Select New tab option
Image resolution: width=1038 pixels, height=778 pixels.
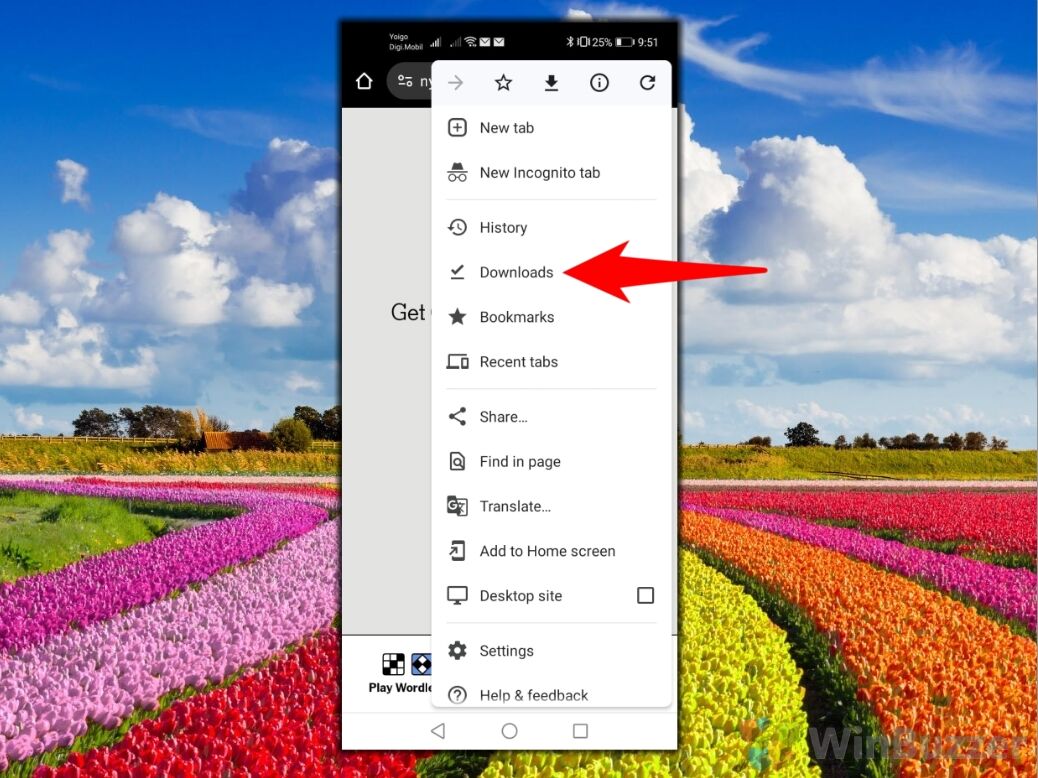(x=506, y=128)
